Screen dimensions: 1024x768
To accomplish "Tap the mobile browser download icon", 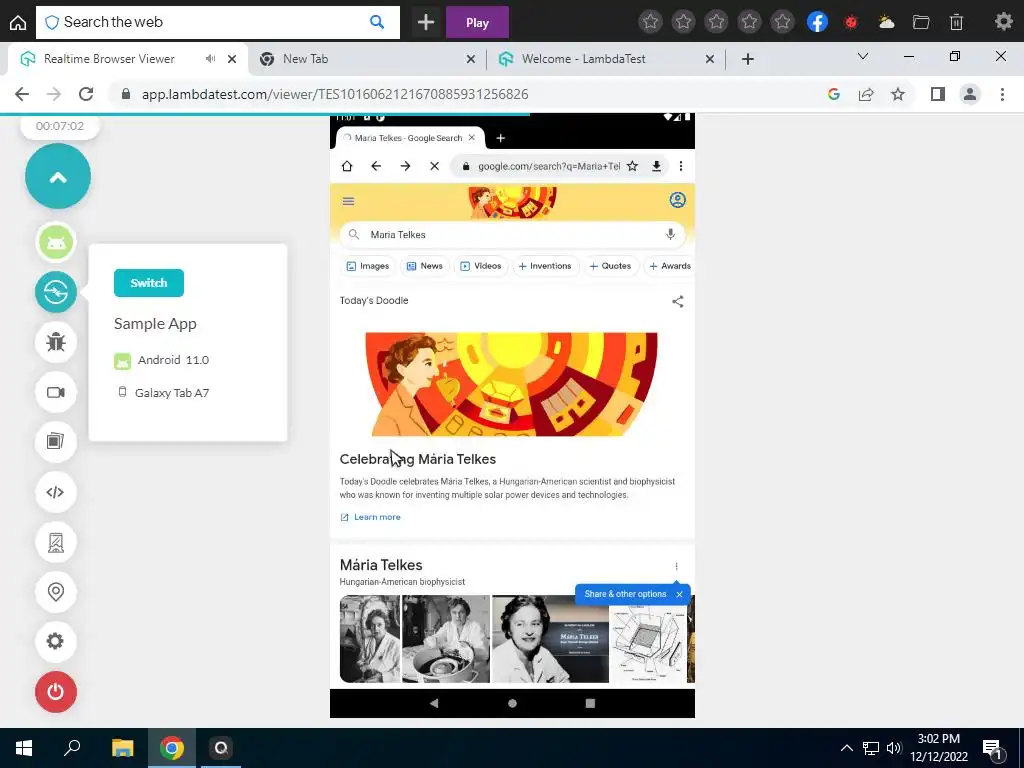I will point(656,166).
